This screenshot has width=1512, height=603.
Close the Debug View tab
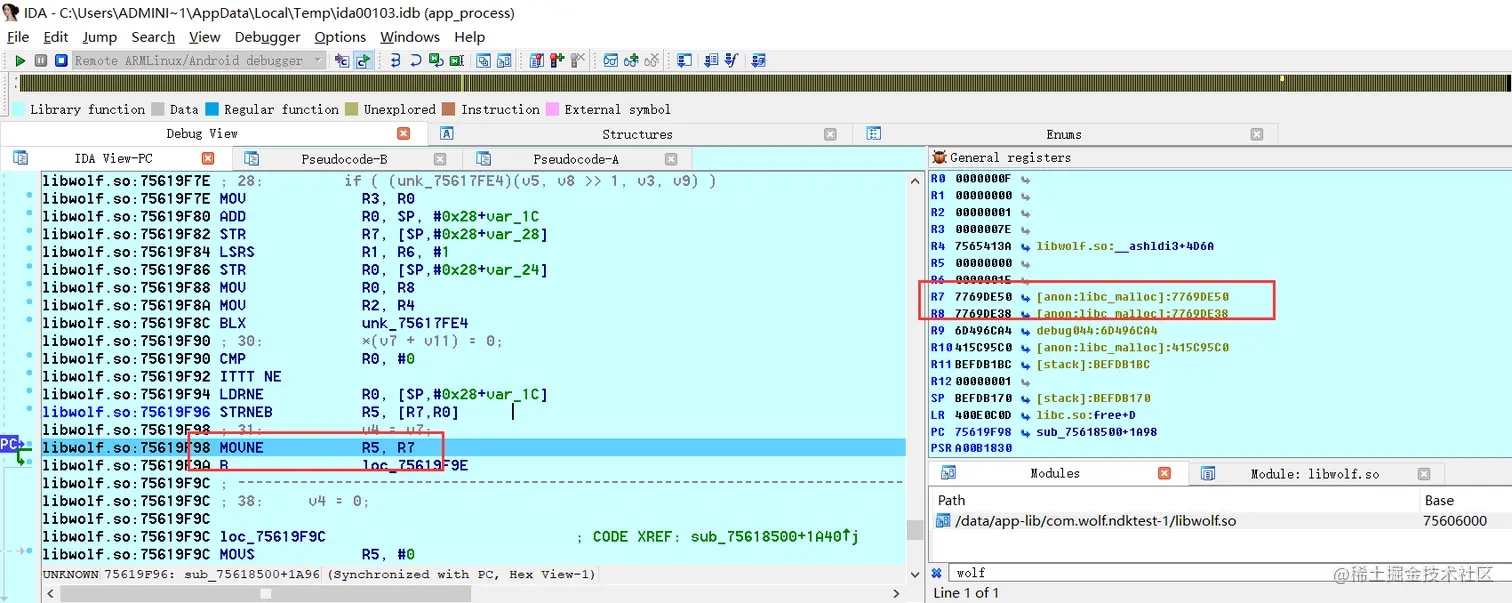(x=403, y=134)
